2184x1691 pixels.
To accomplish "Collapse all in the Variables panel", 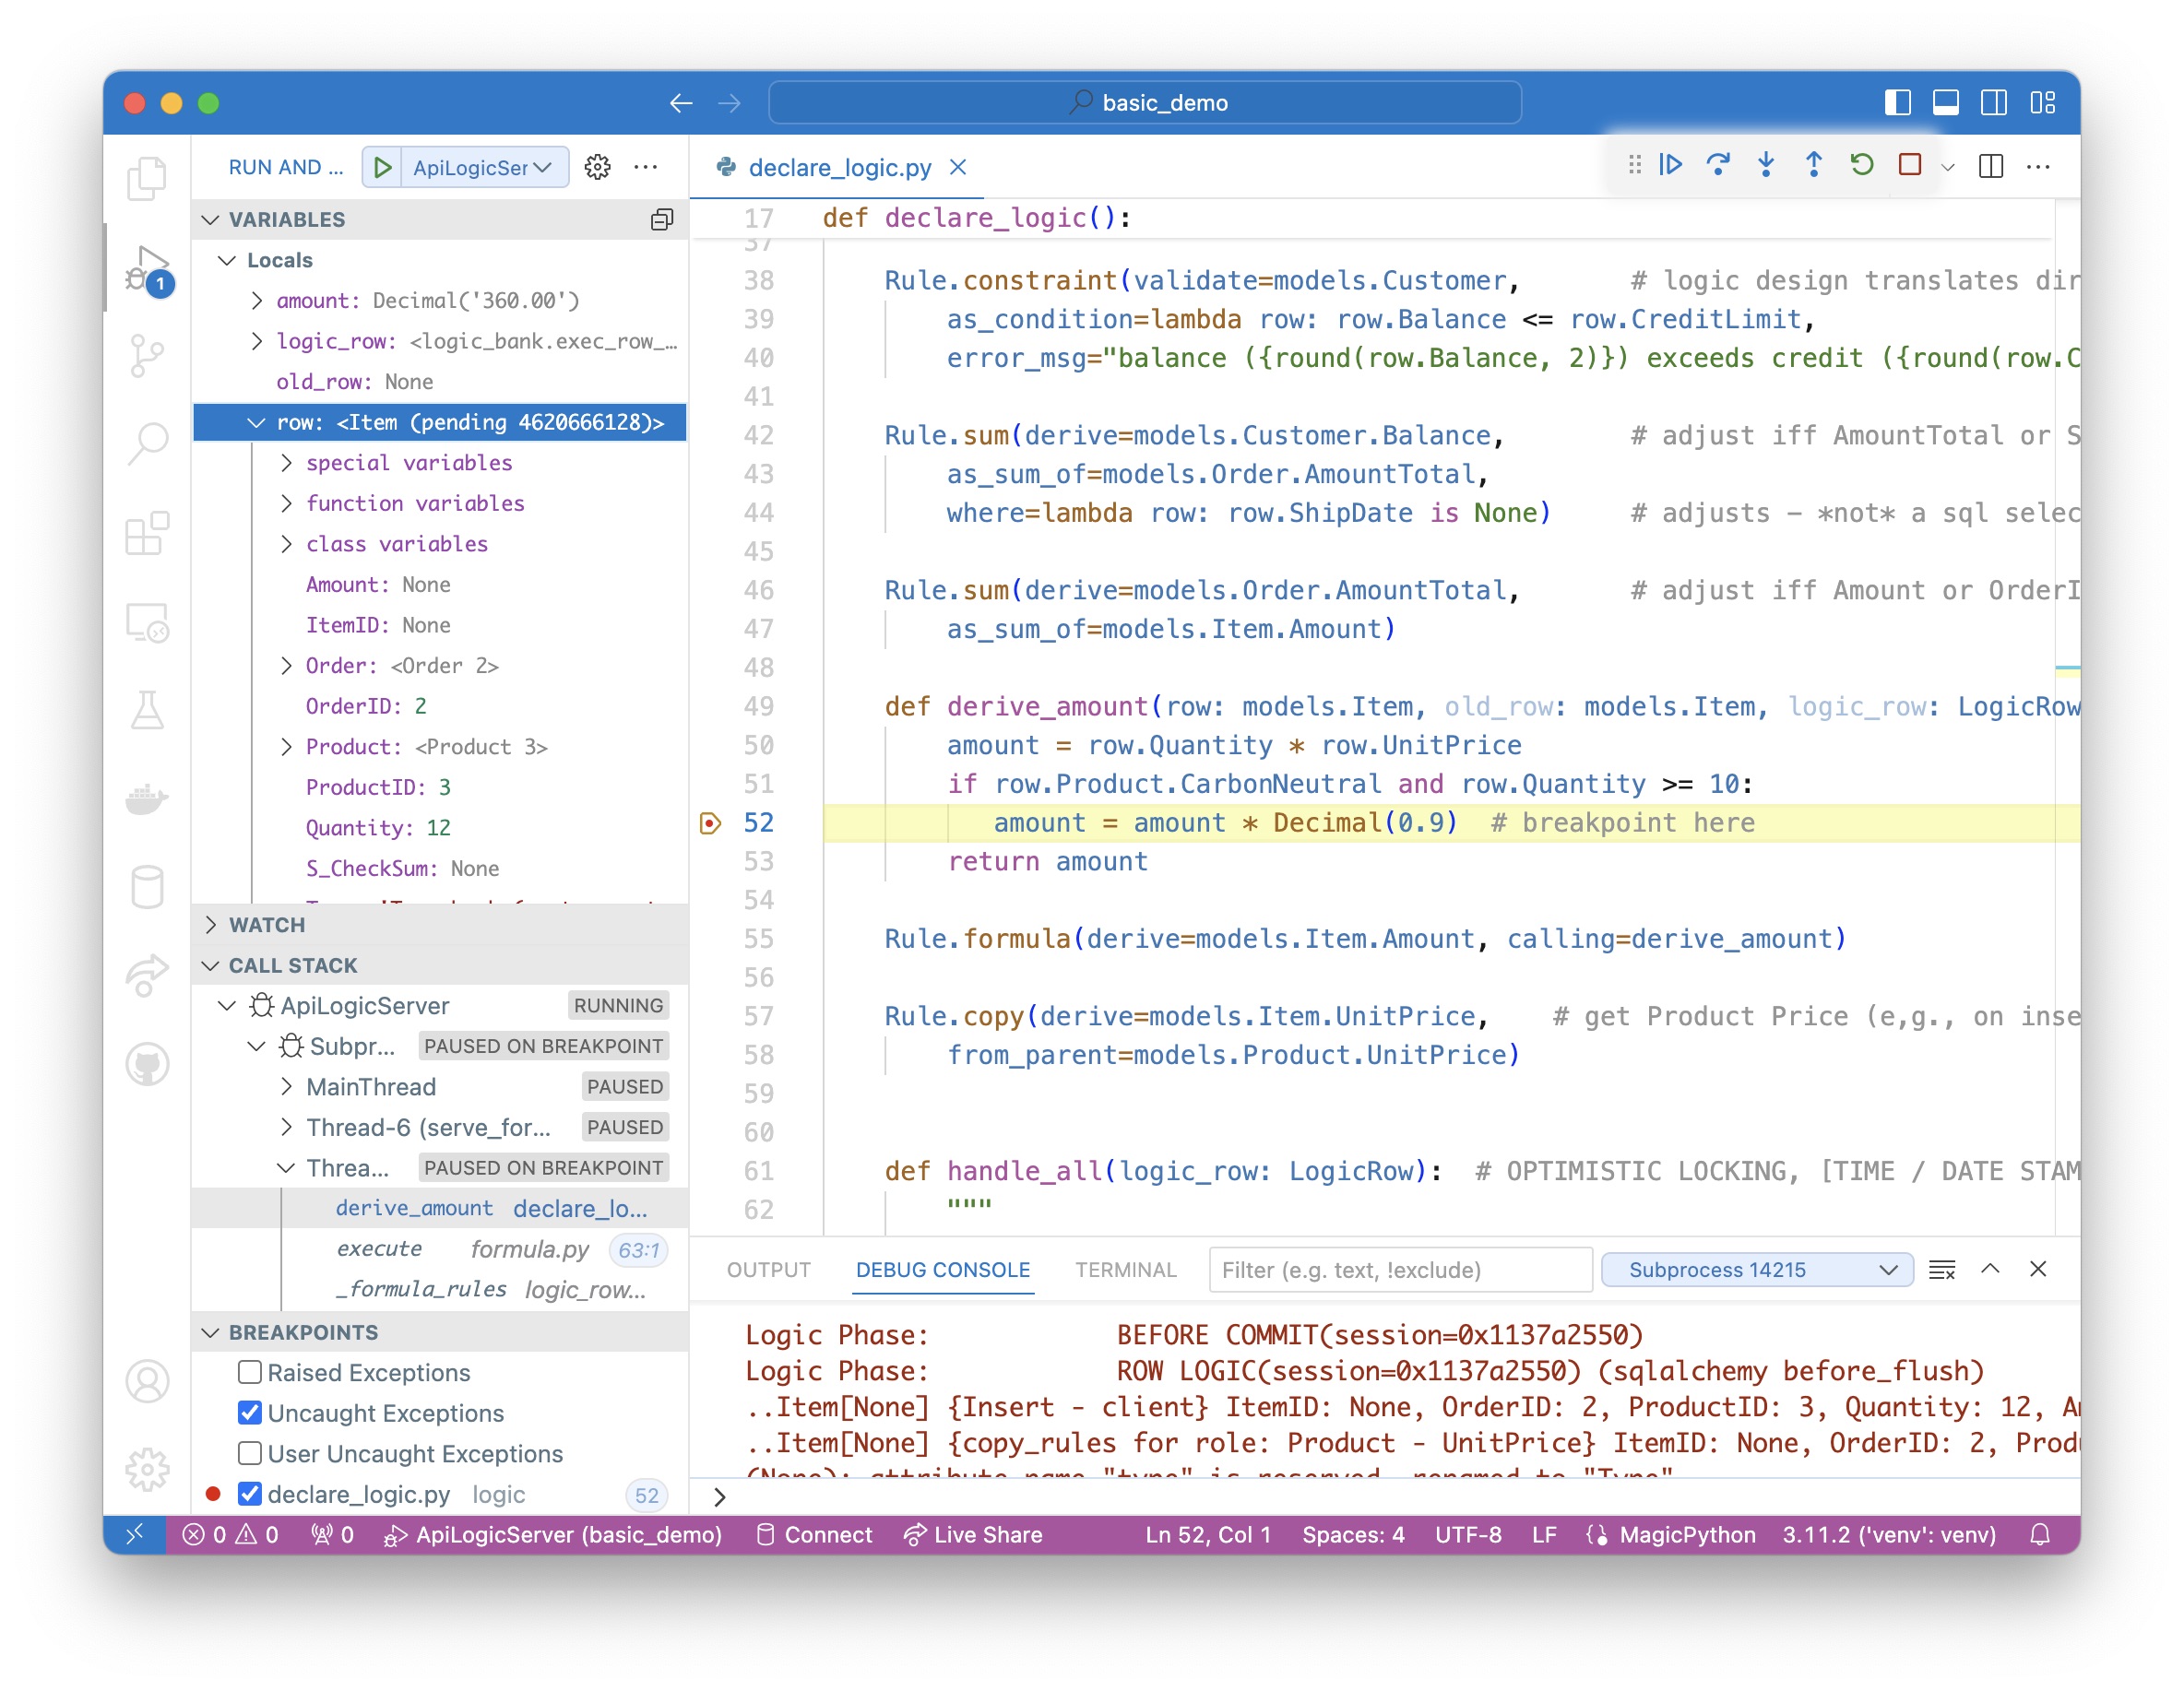I will (661, 220).
